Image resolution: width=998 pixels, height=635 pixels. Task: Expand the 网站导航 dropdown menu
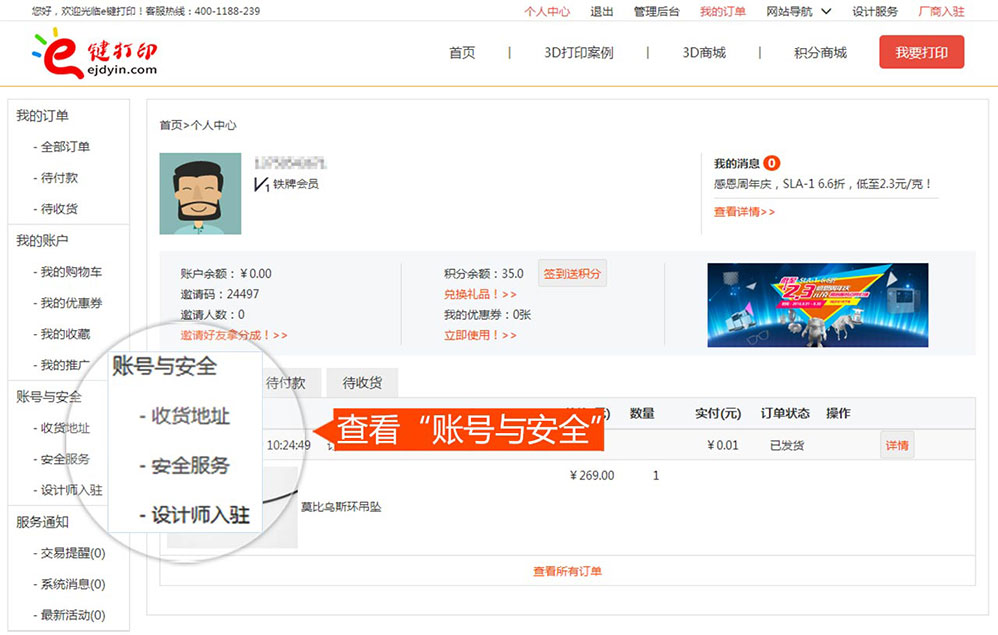point(798,11)
